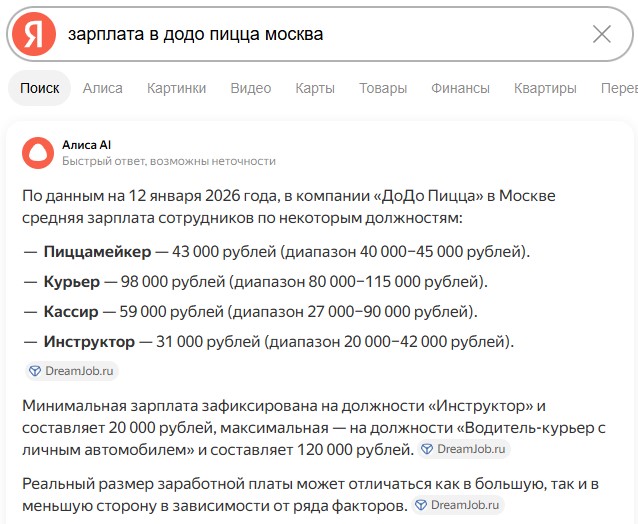Open the Товары tab
Image resolution: width=638 pixels, height=524 pixels.
383,88
